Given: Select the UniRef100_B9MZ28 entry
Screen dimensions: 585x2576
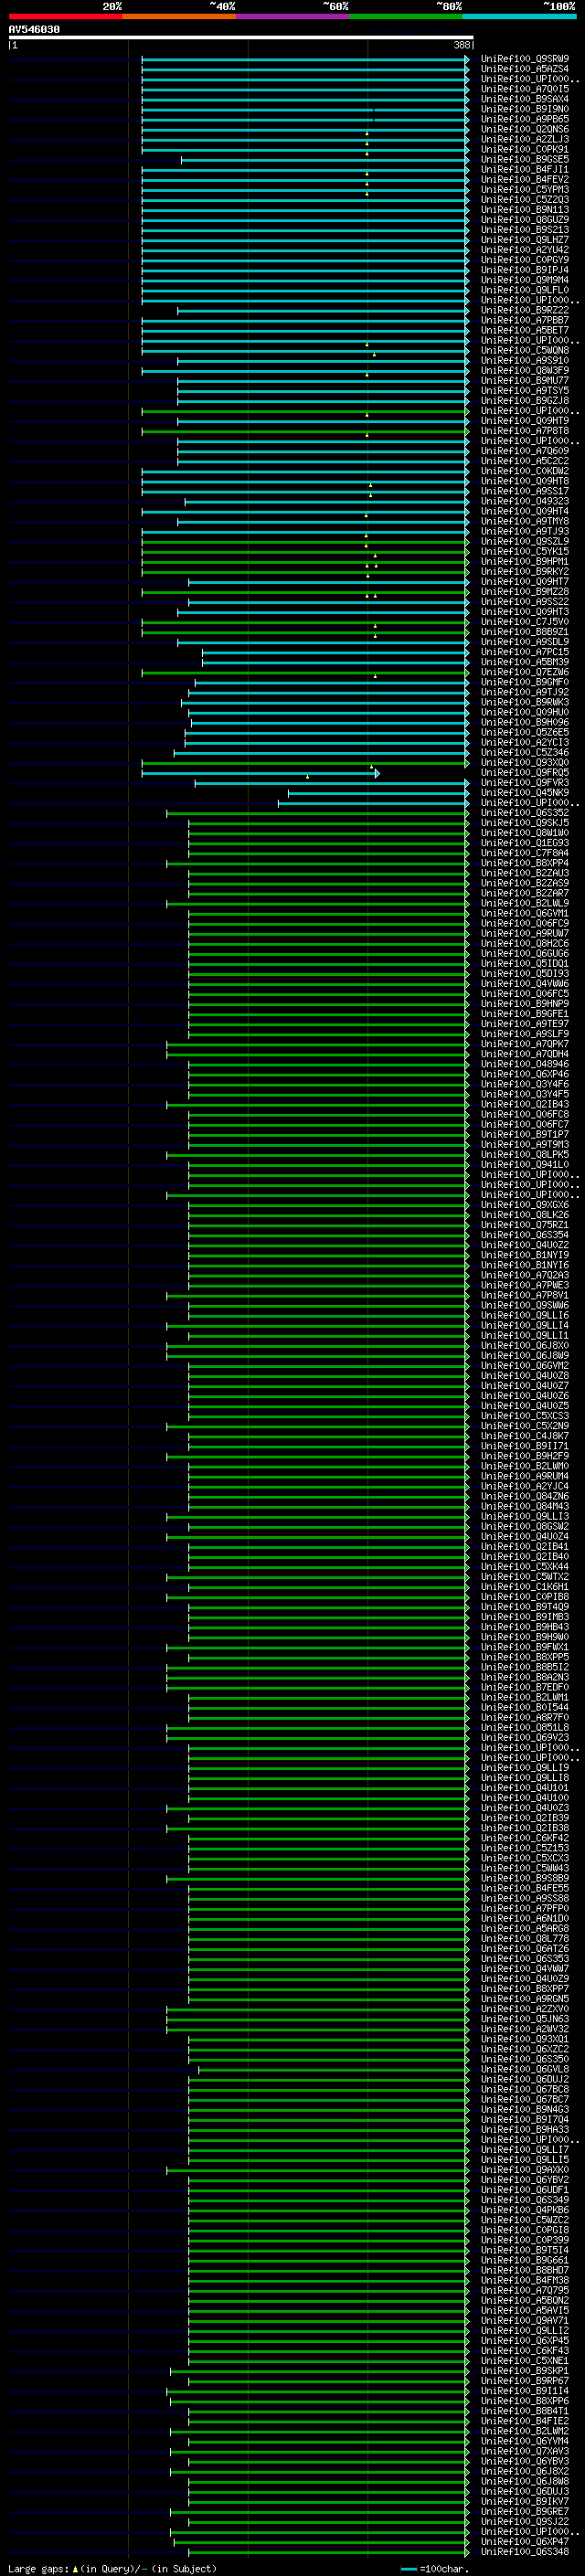Looking at the screenshot, I should (525, 591).
